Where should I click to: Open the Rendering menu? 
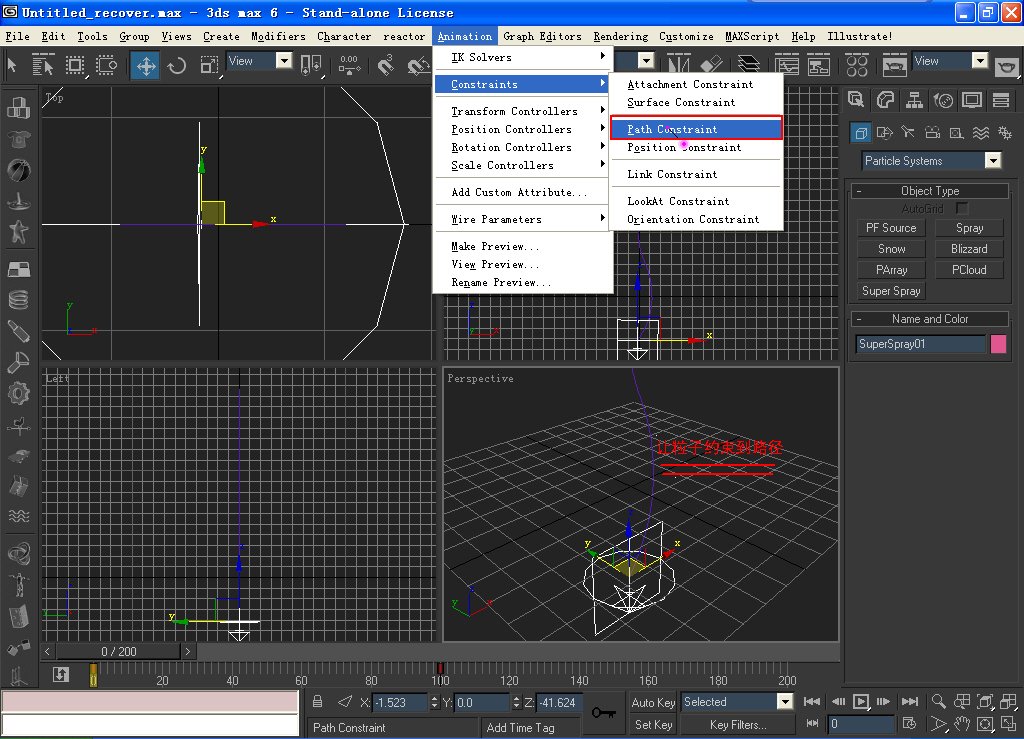tap(620, 37)
